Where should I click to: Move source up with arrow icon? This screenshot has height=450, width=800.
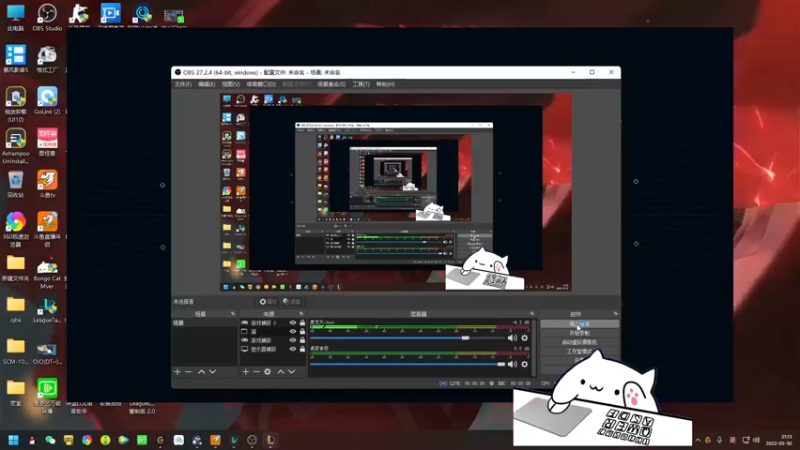pyautogui.click(x=281, y=371)
